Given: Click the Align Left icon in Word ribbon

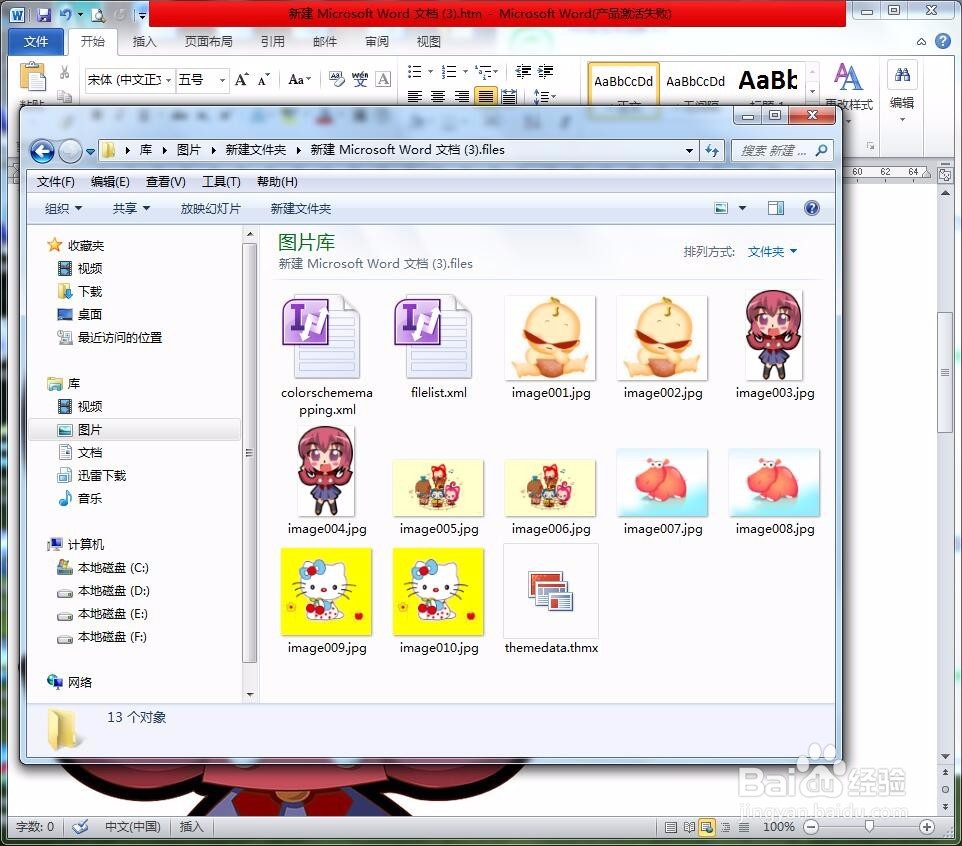Looking at the screenshot, I should click(415, 96).
